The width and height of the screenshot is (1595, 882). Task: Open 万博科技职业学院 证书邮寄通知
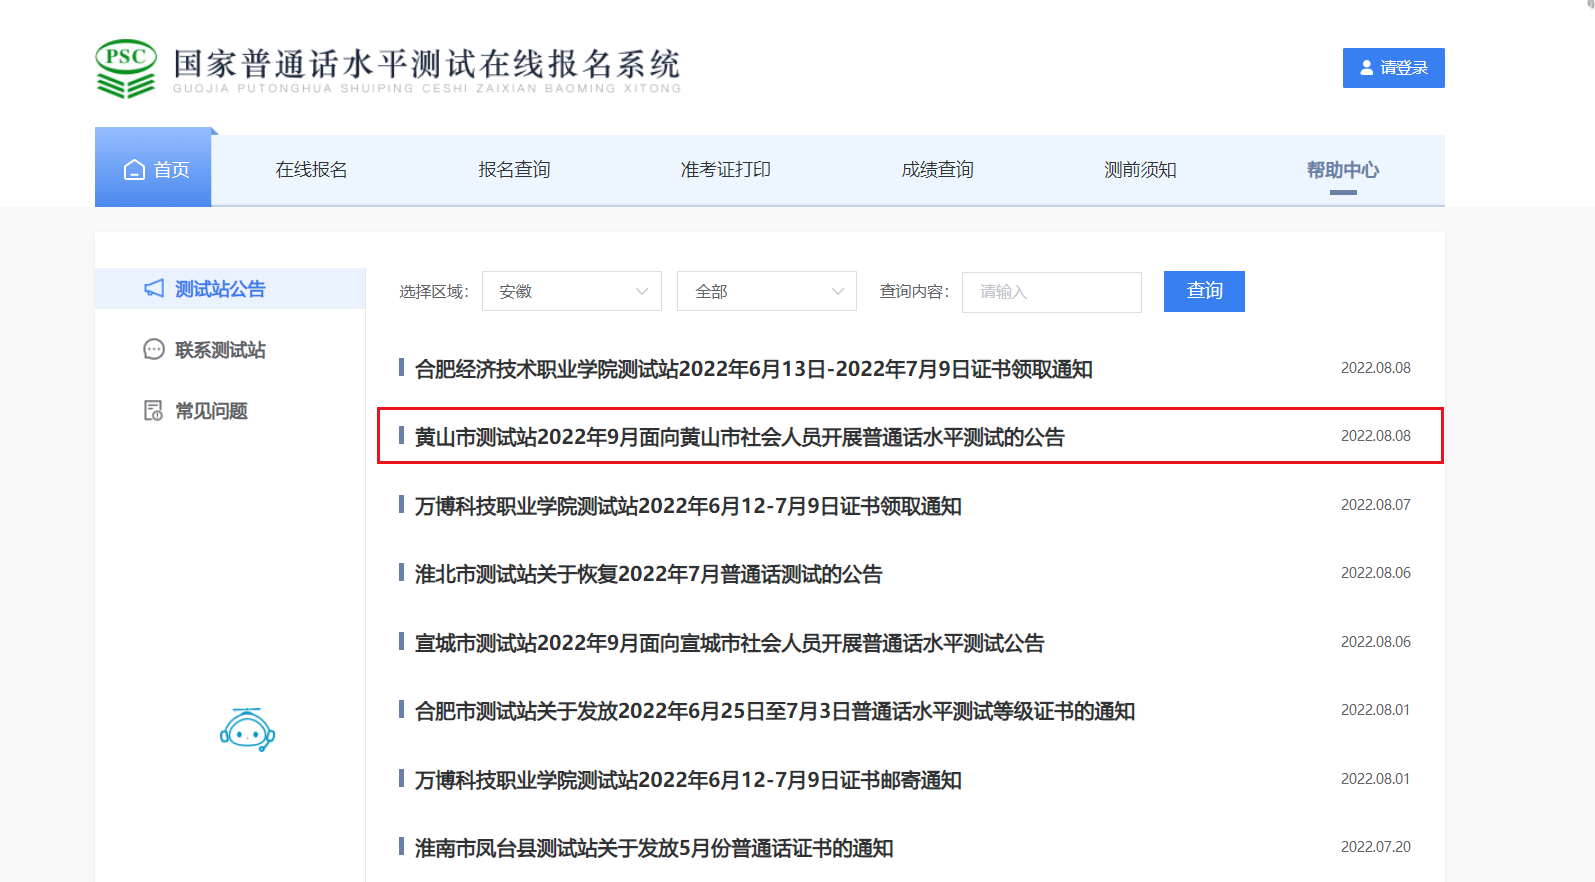688,780
